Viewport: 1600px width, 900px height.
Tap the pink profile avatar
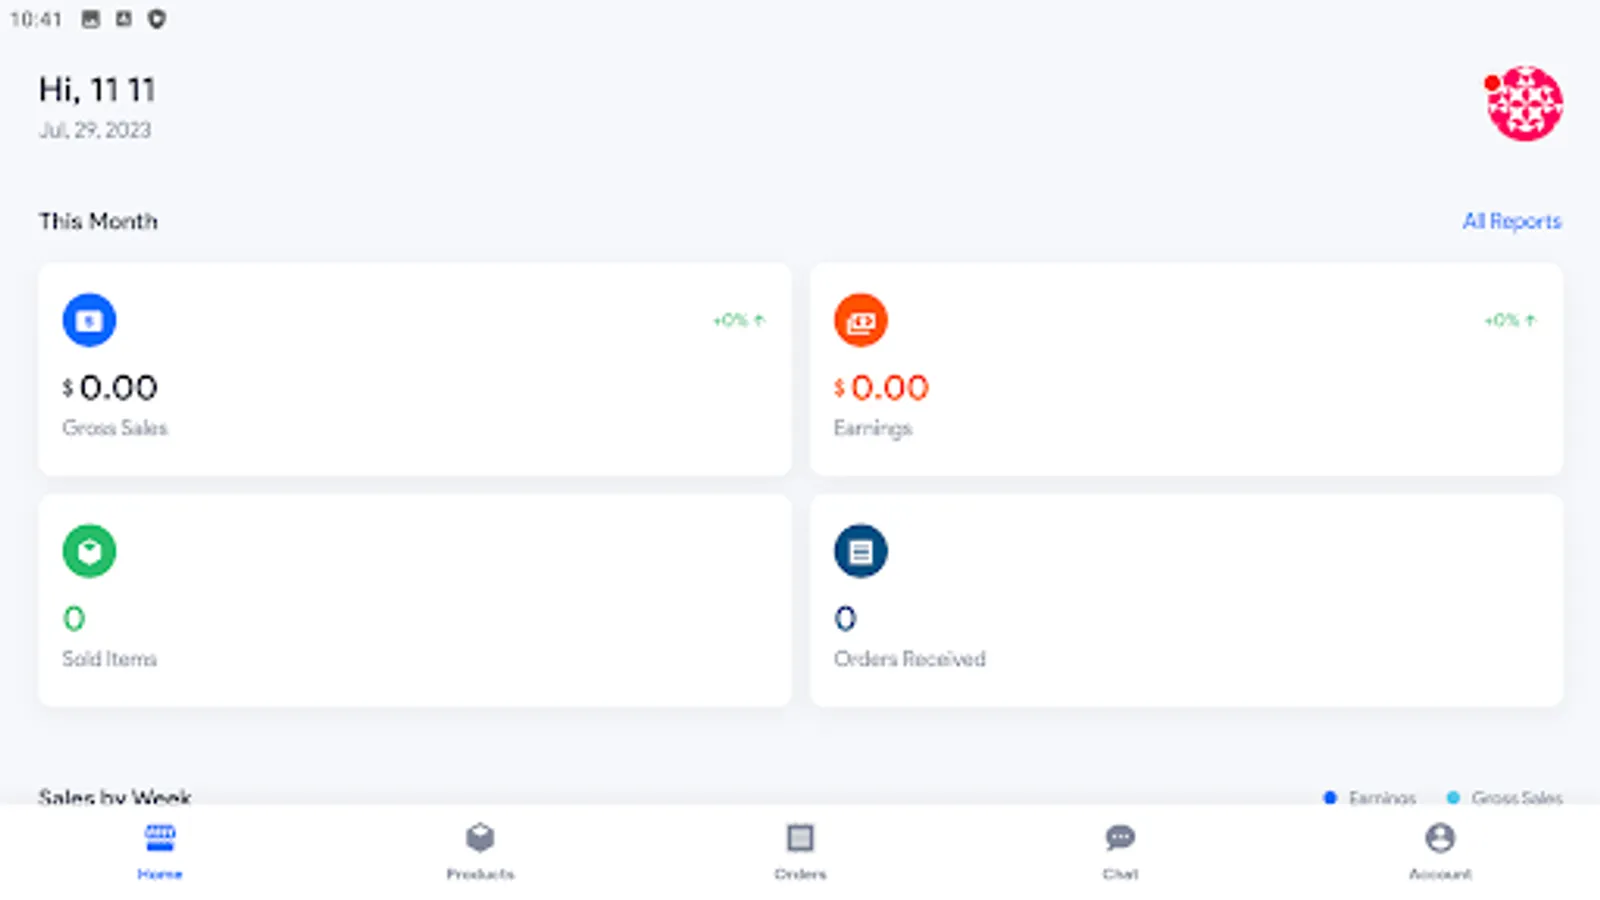[x=1524, y=104]
